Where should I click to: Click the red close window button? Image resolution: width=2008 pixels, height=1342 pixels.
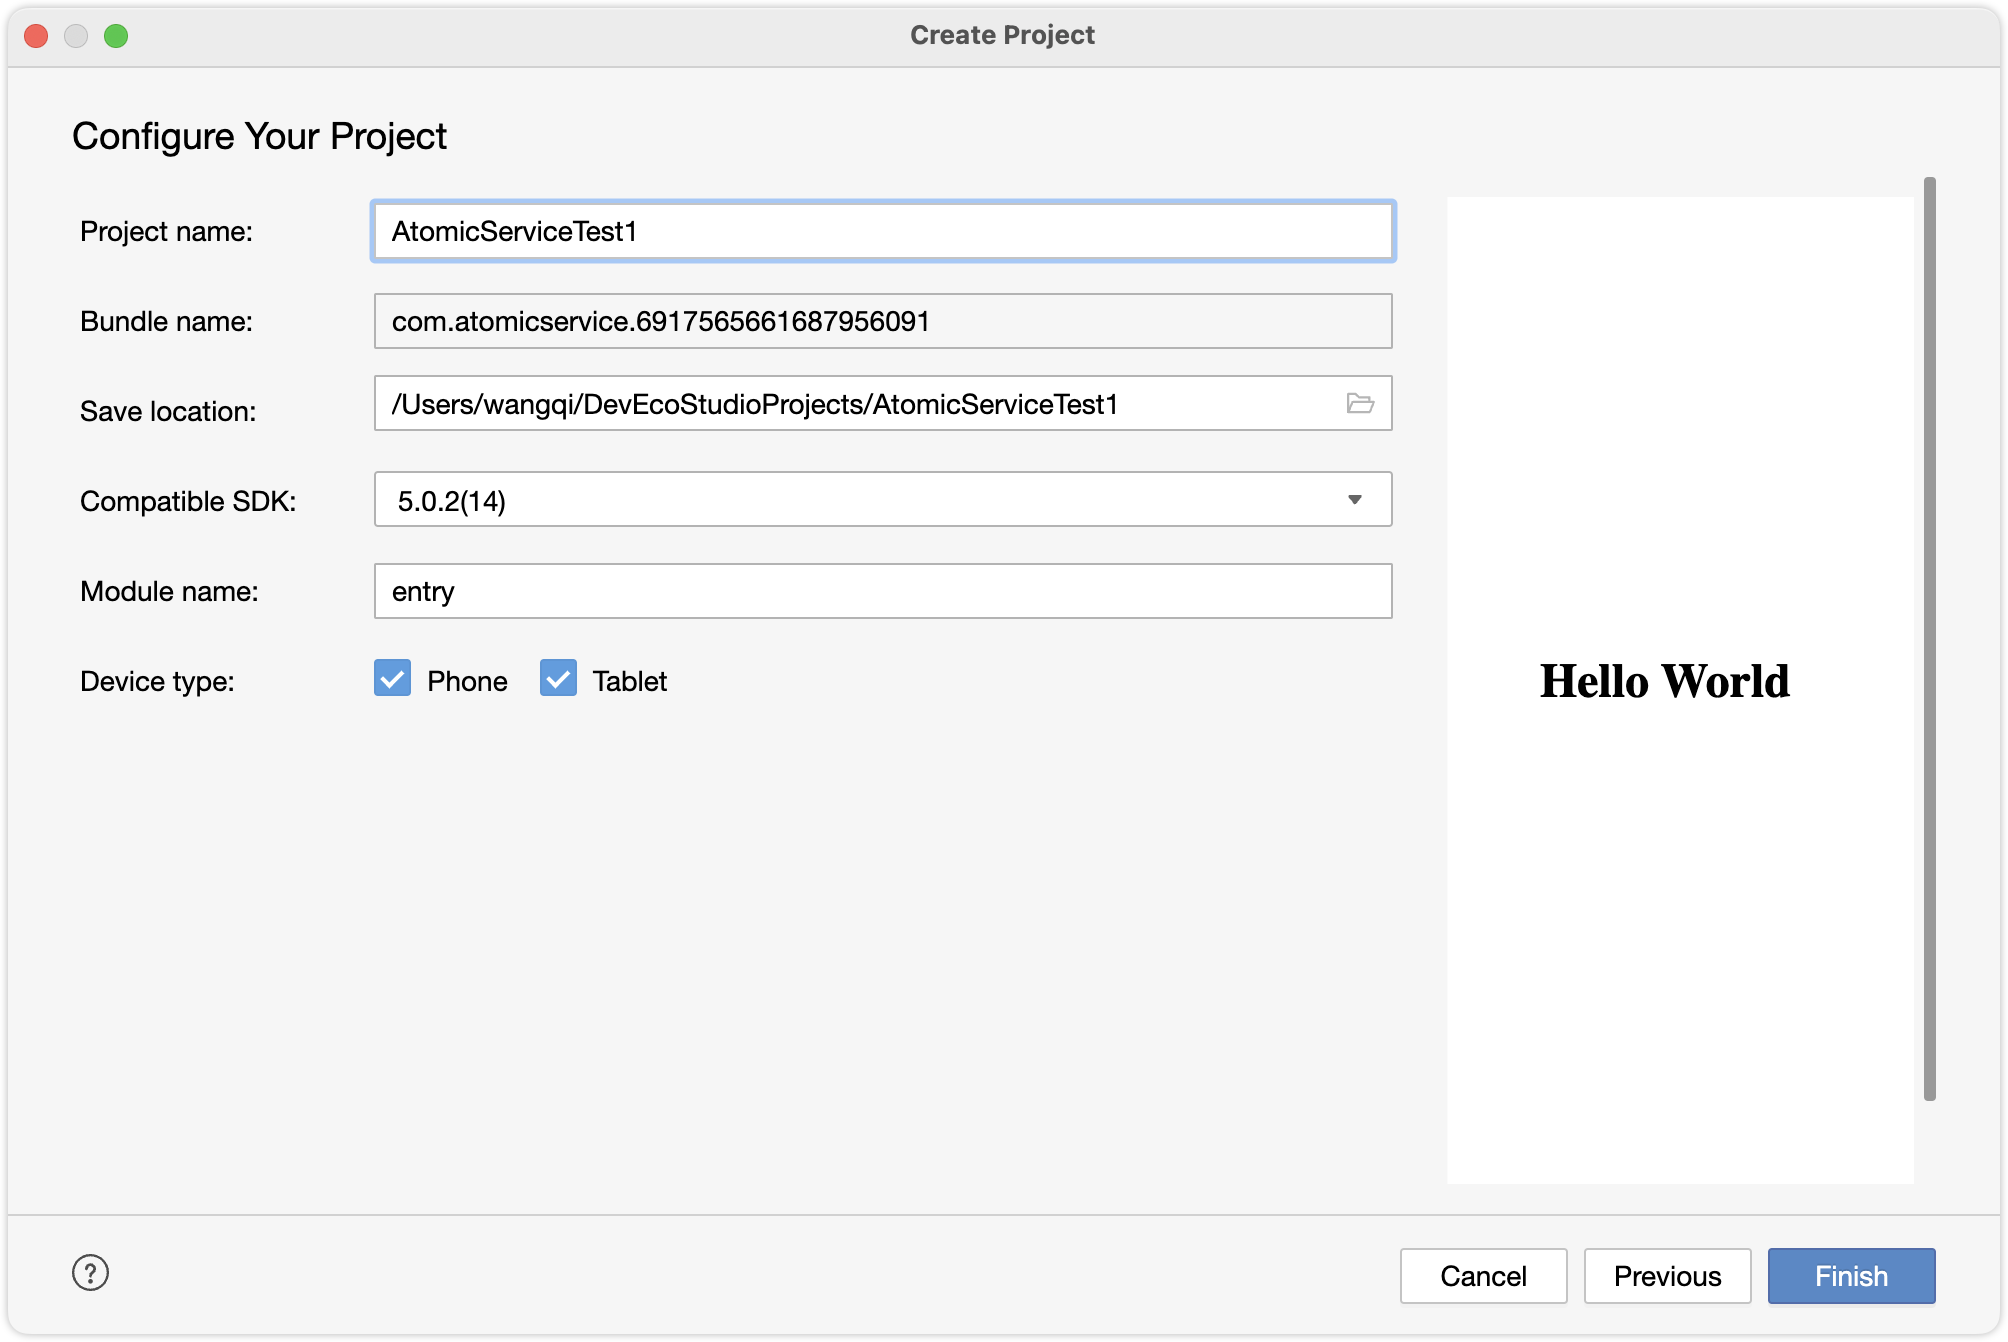(x=37, y=36)
